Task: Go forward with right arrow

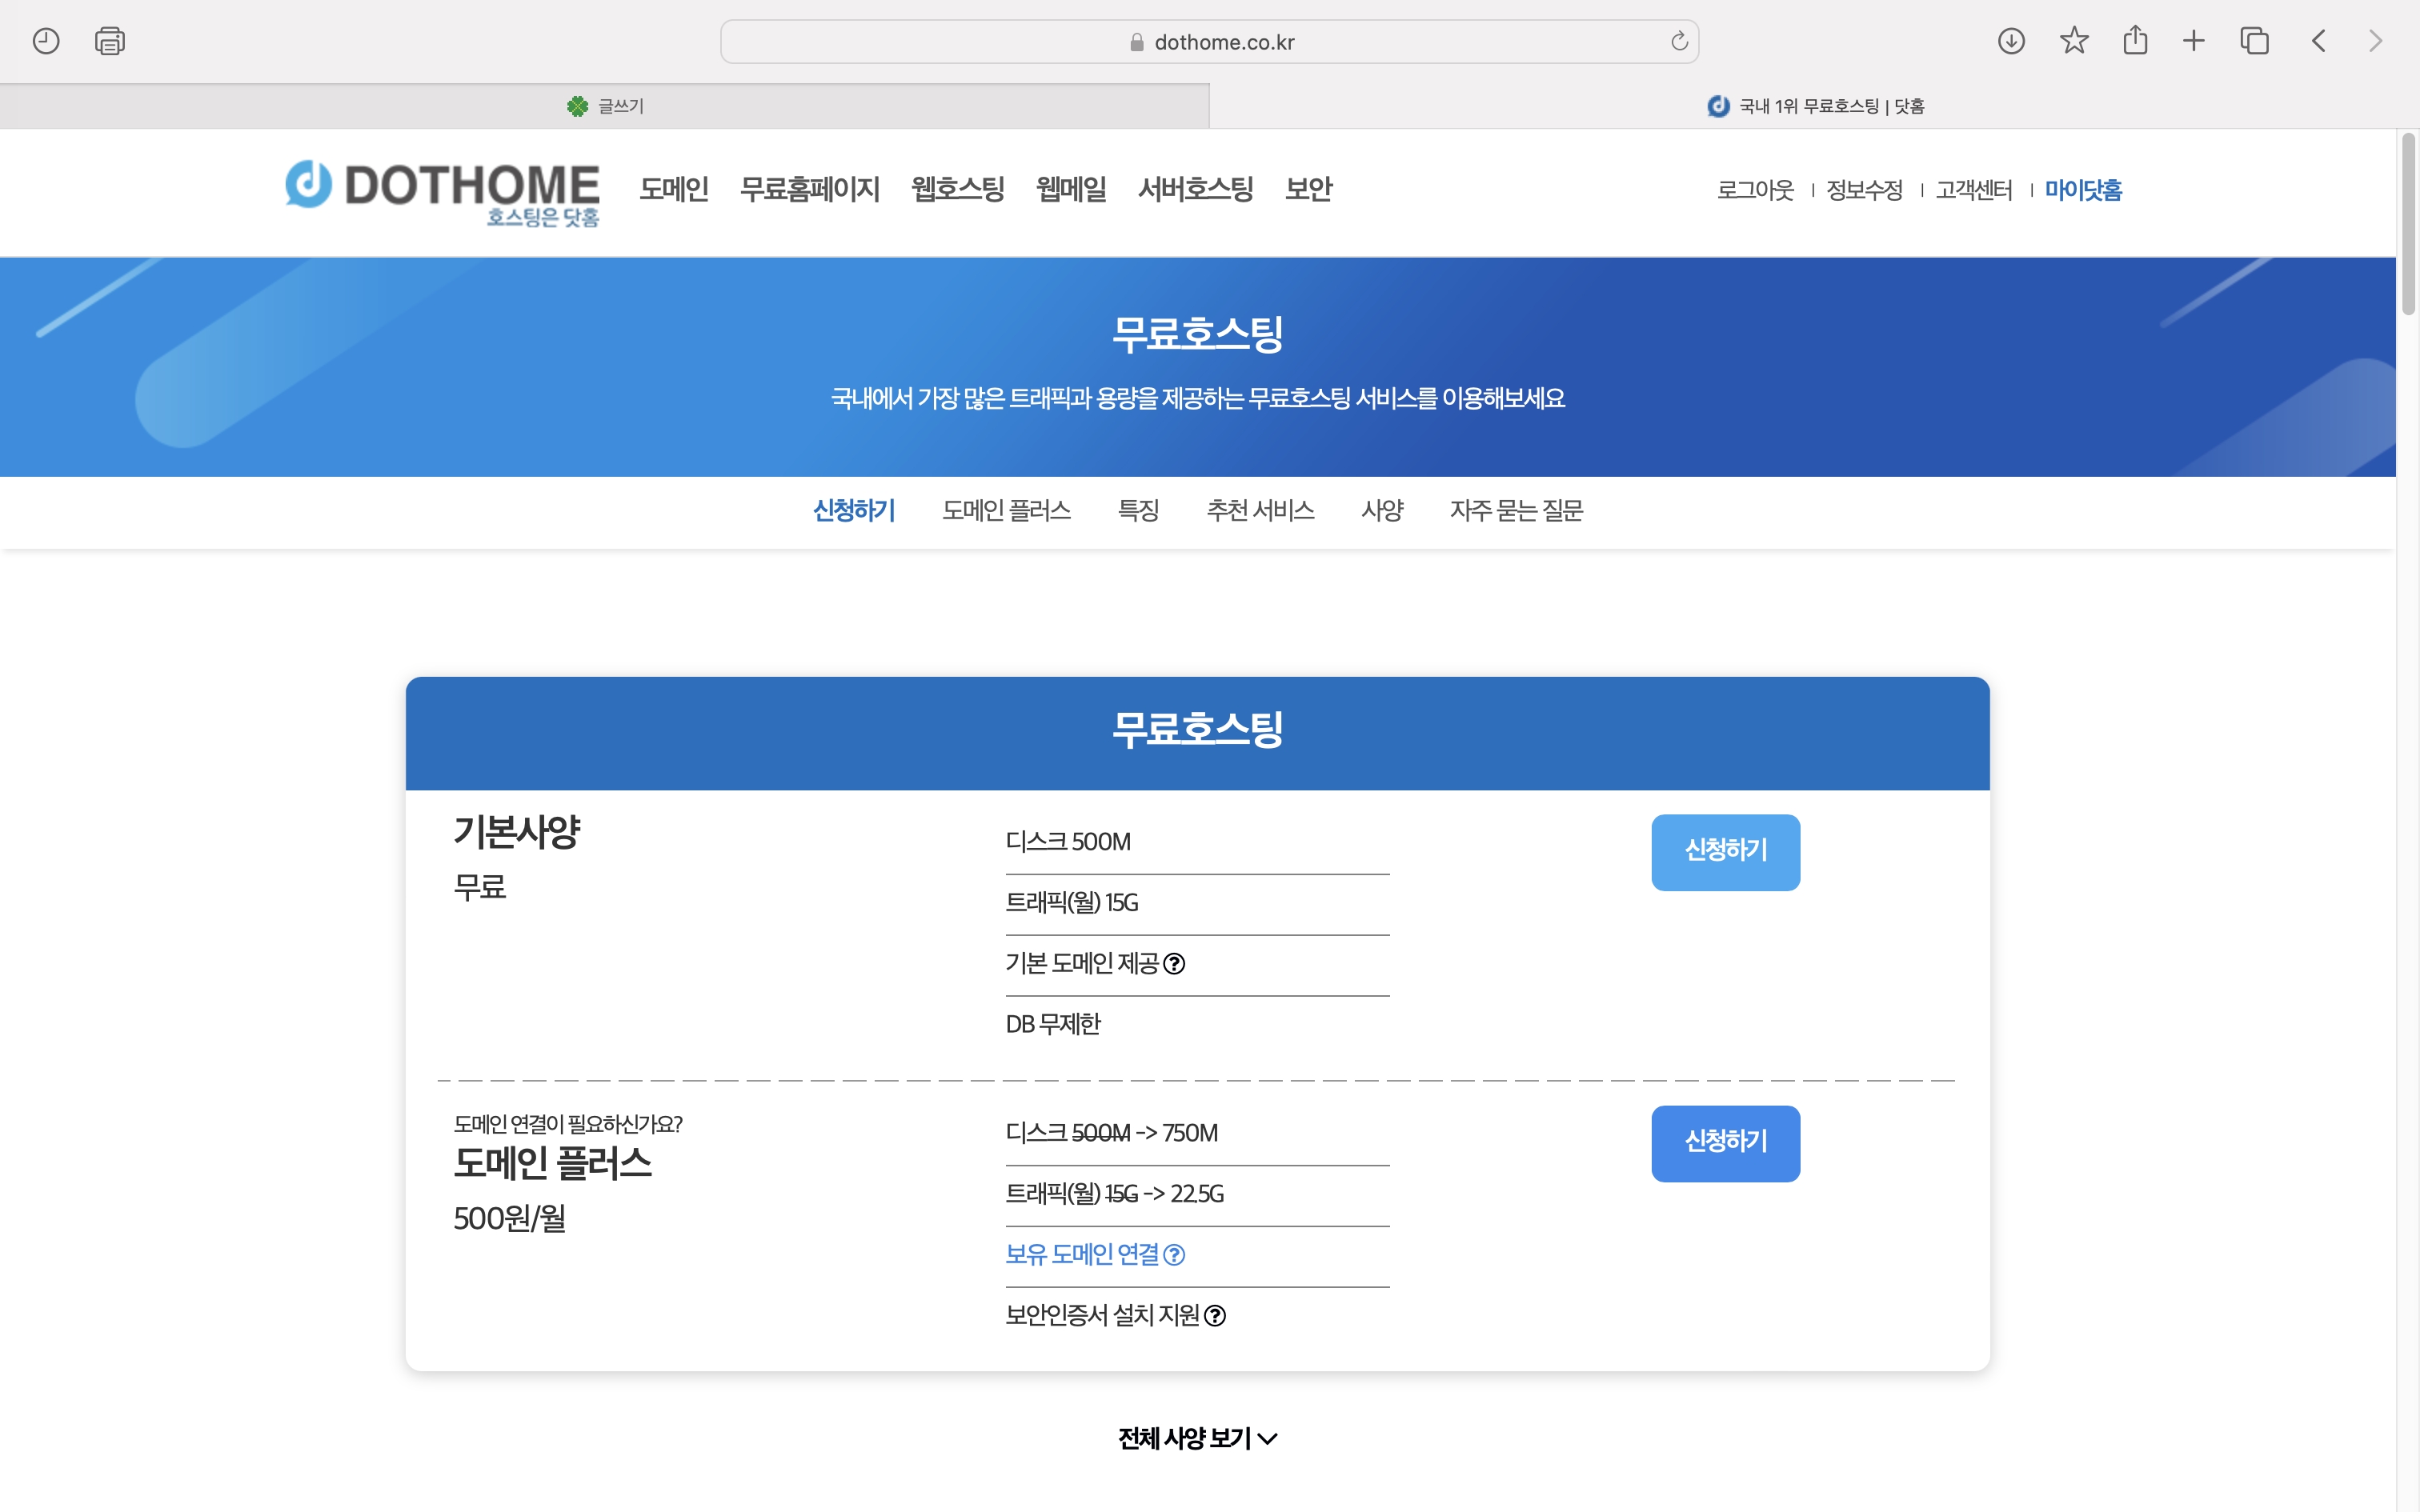Action: pyautogui.click(x=2375, y=41)
